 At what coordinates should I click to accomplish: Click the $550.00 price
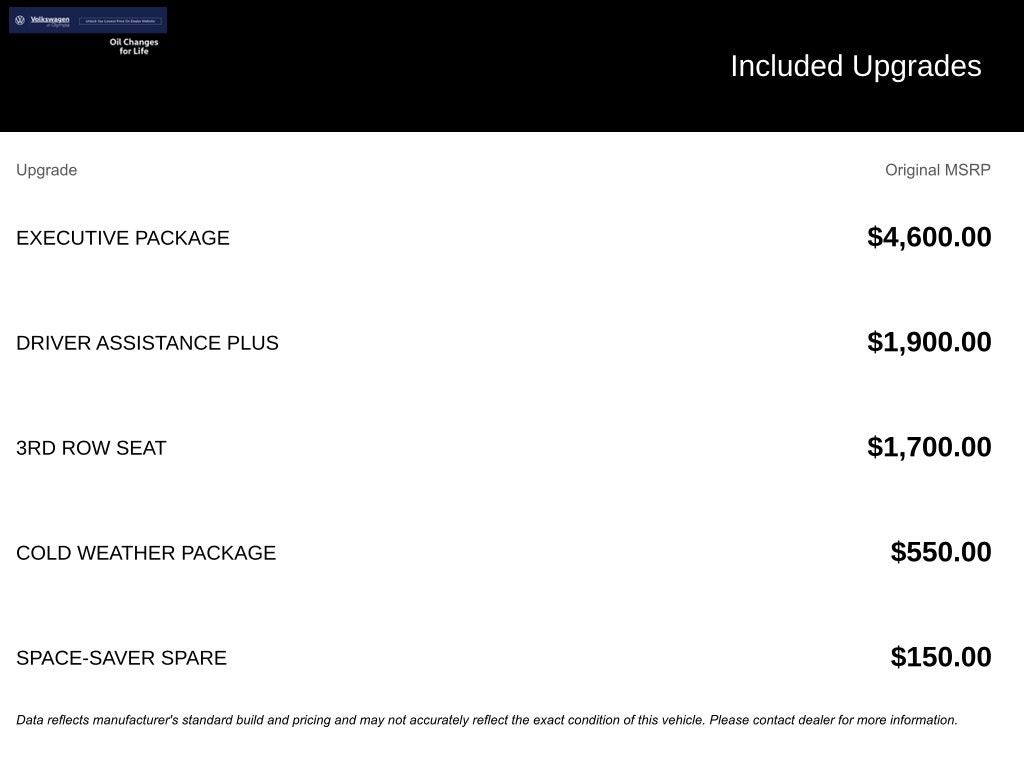pyautogui.click(x=941, y=552)
